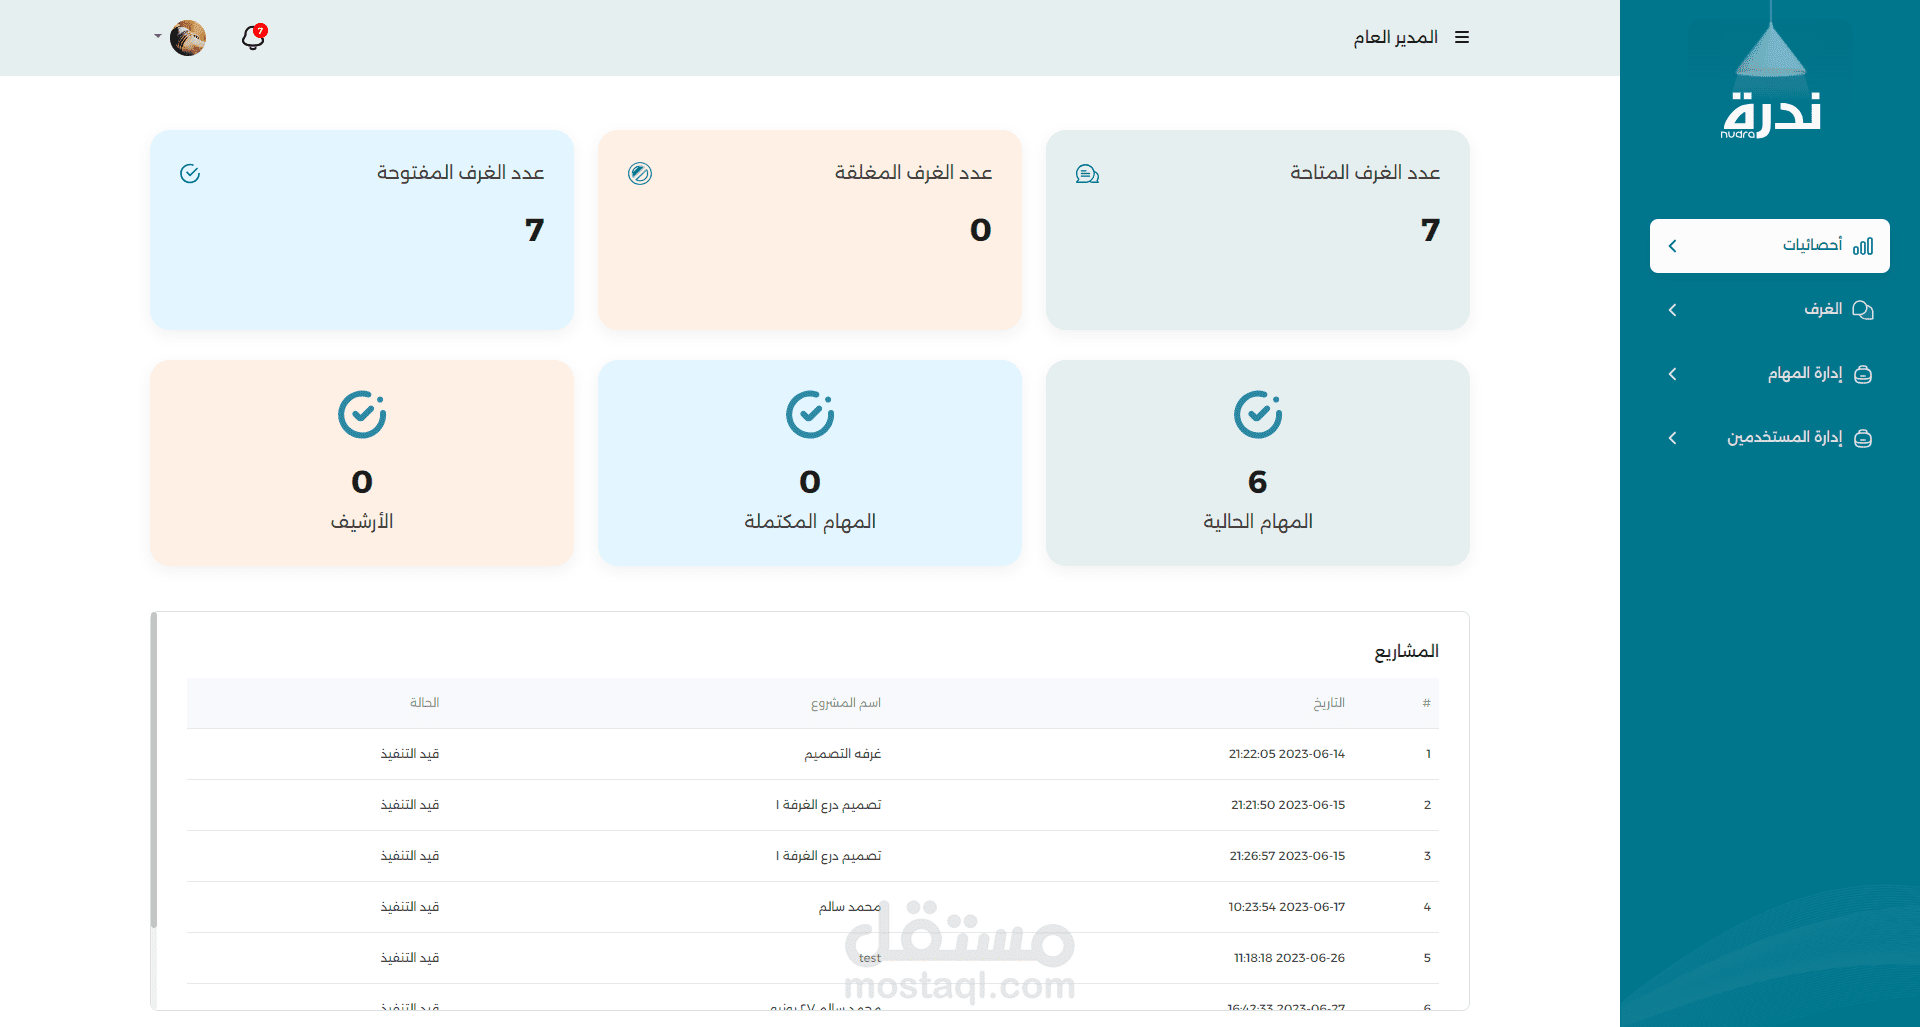Viewport: 1920px width, 1027px height.
Task: Expand the أحصائيات chevron
Action: 1673,246
